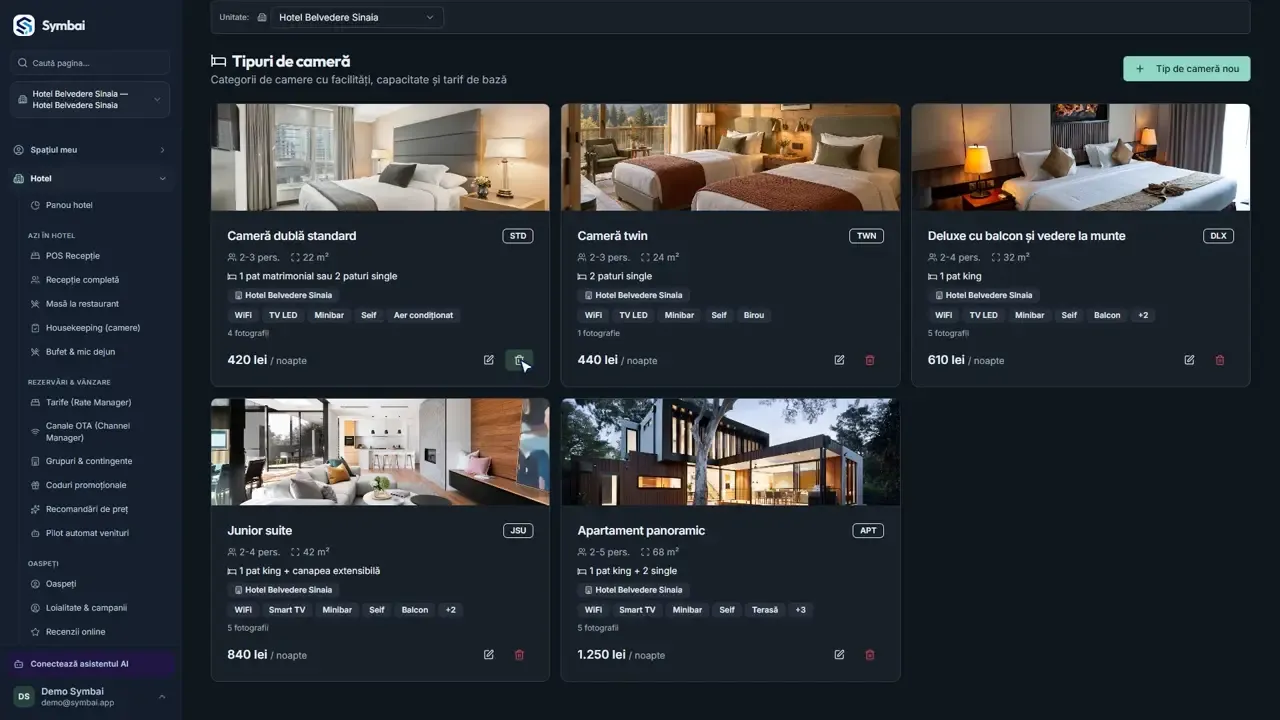
Task: Show the +2 extra amenities on Junior suite
Action: click(x=451, y=610)
